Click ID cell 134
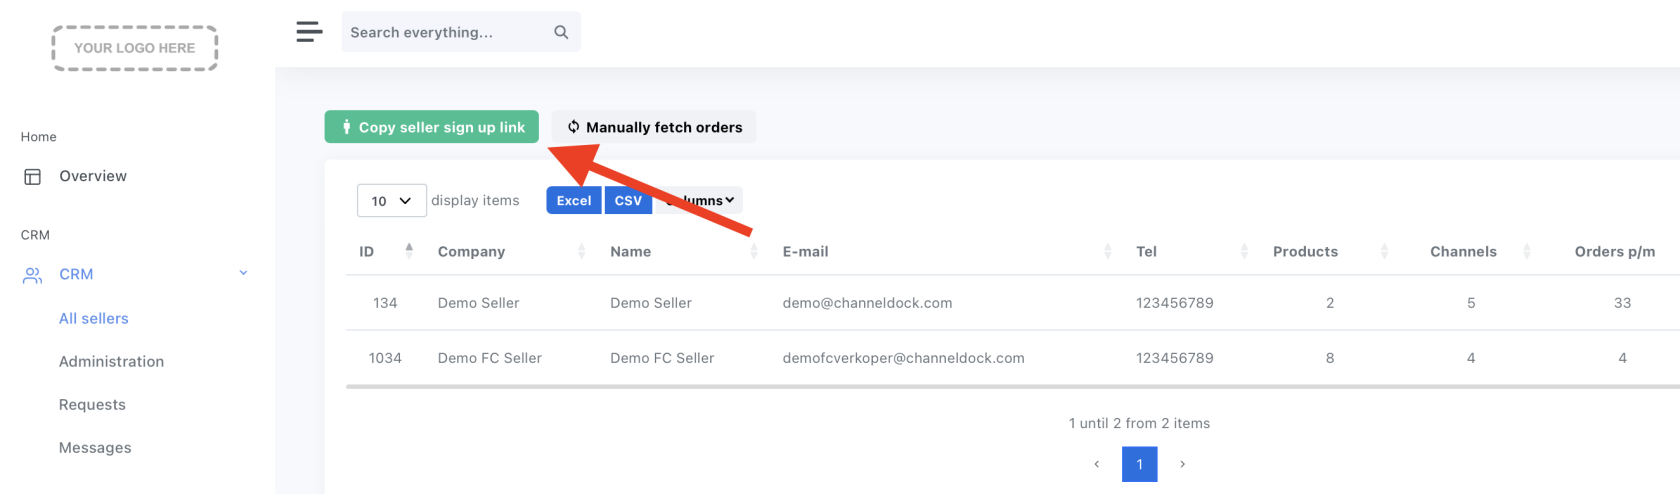1680x494 pixels. [385, 303]
